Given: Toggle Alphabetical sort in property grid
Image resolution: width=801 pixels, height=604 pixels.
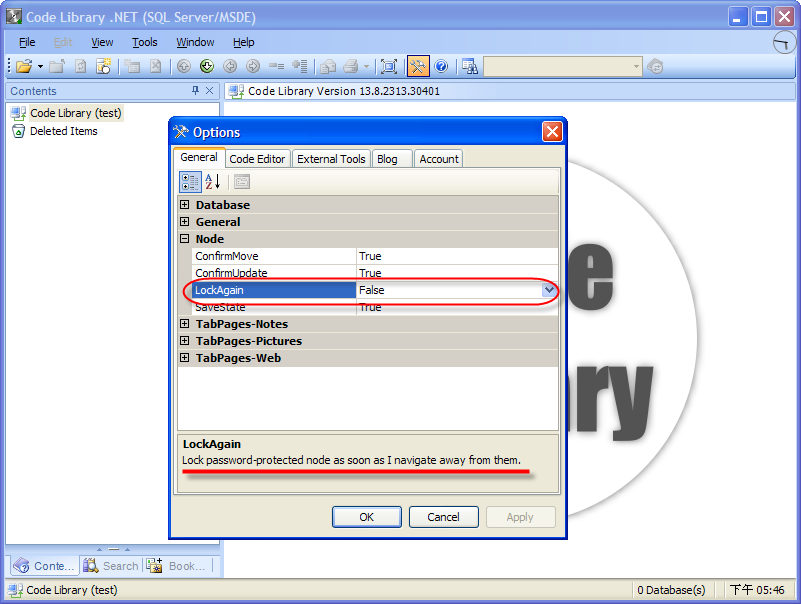Looking at the screenshot, I should point(213,182).
